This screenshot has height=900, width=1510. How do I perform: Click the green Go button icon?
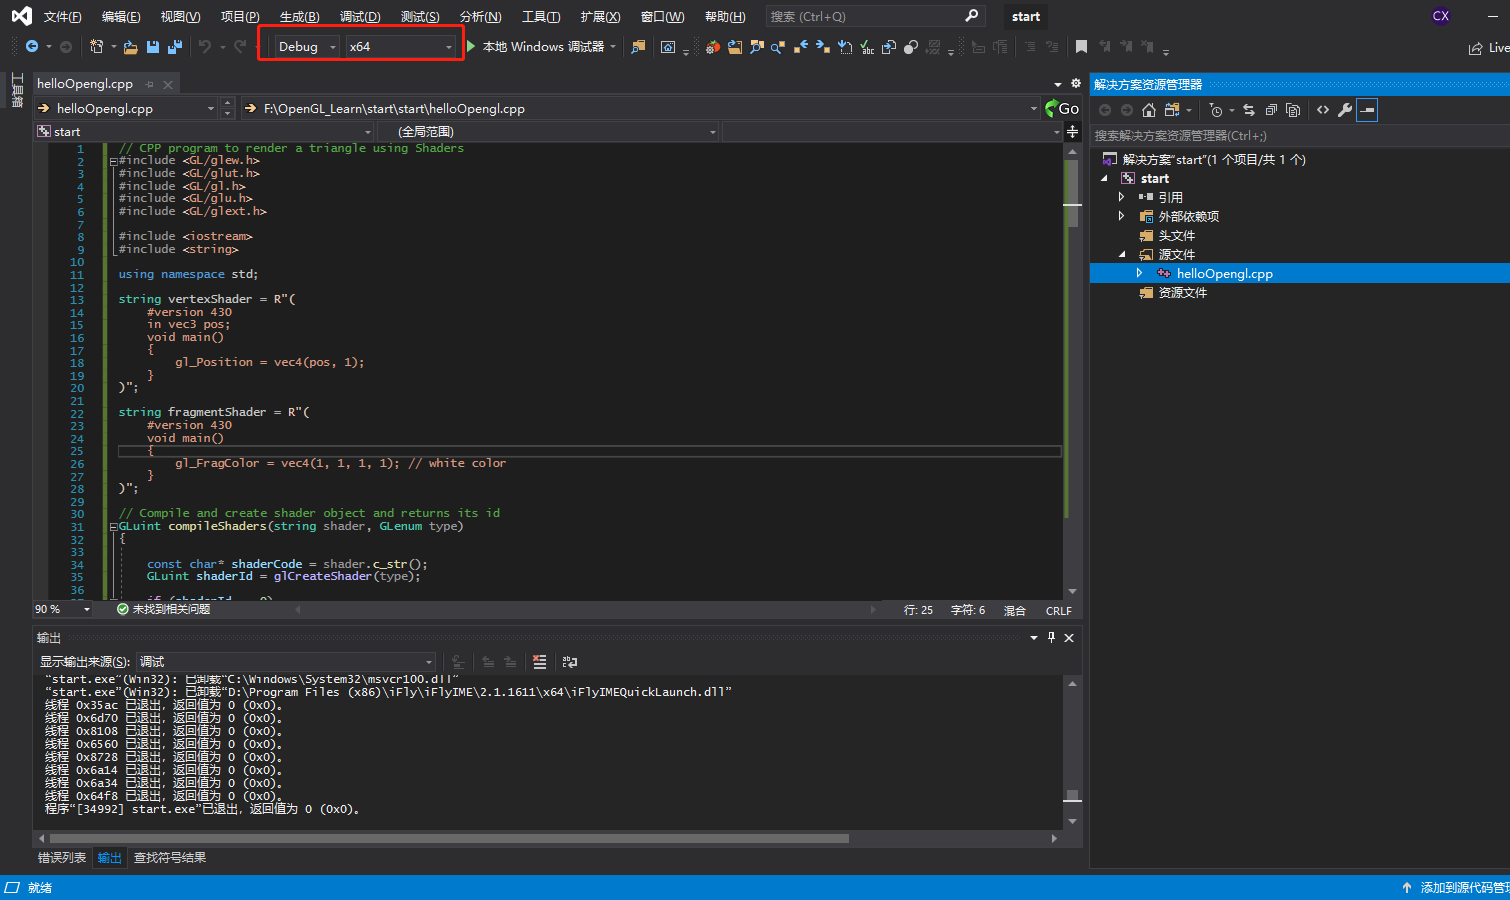pyautogui.click(x=1052, y=108)
